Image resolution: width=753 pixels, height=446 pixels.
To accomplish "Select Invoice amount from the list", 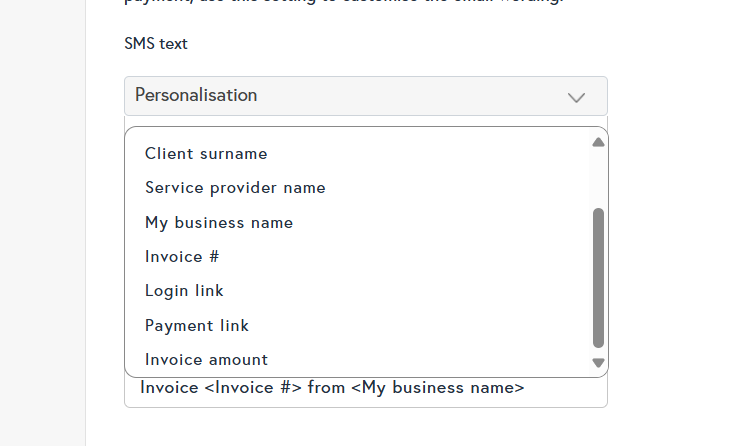I will [x=206, y=360].
